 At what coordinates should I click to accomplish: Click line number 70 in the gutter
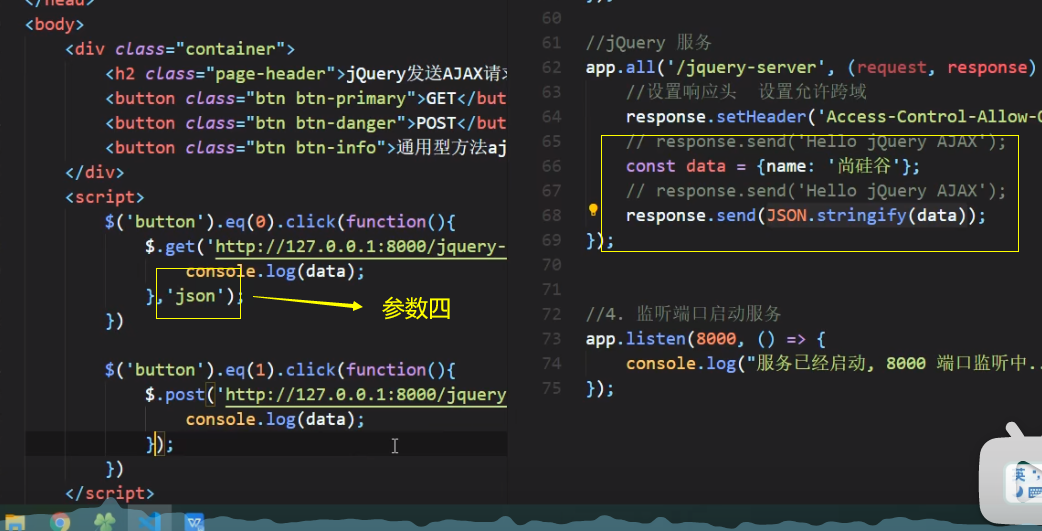point(551,265)
